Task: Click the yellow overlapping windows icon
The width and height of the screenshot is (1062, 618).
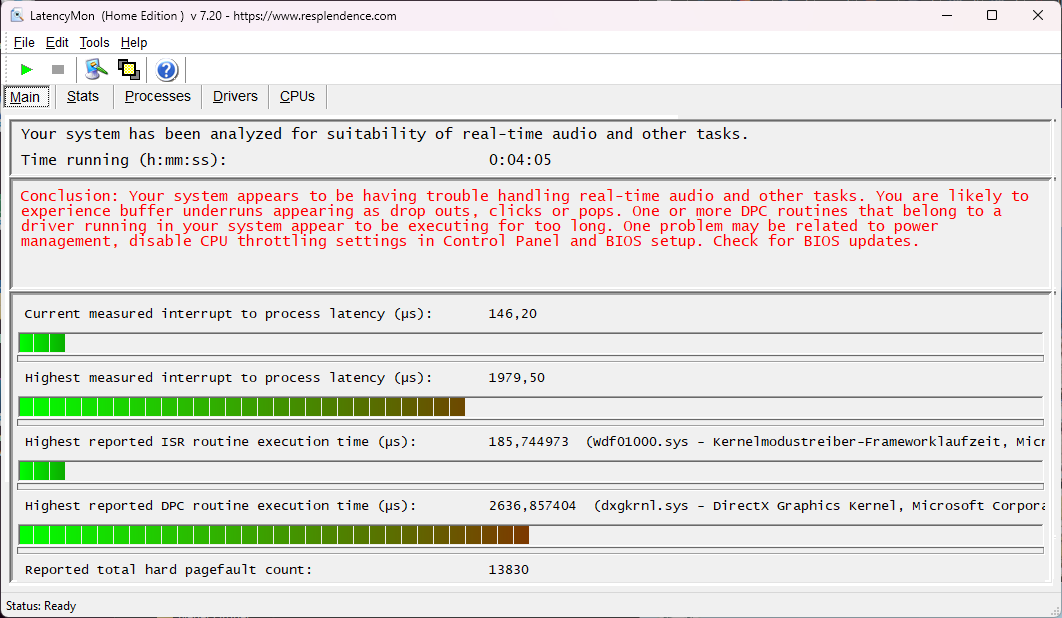Action: (128, 69)
